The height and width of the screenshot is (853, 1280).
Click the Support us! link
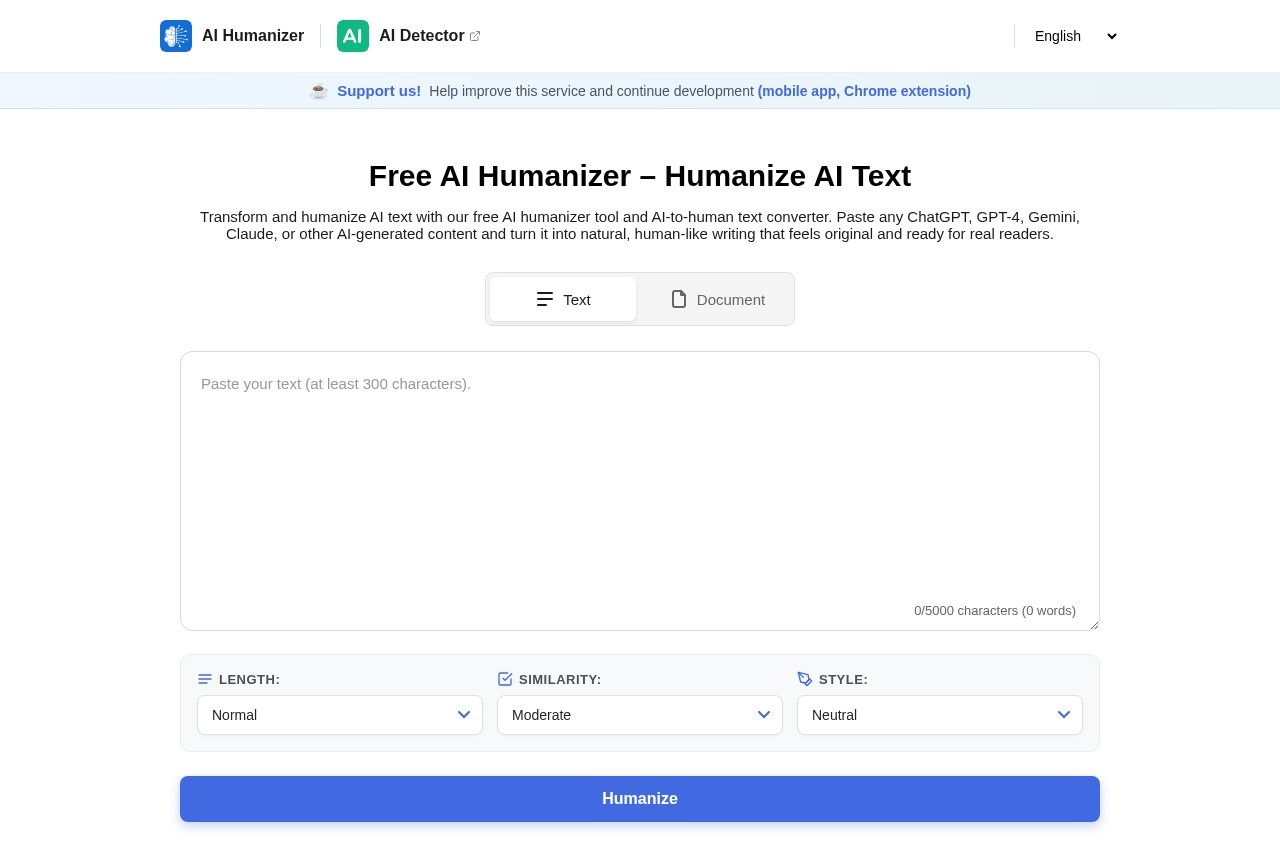click(x=379, y=91)
